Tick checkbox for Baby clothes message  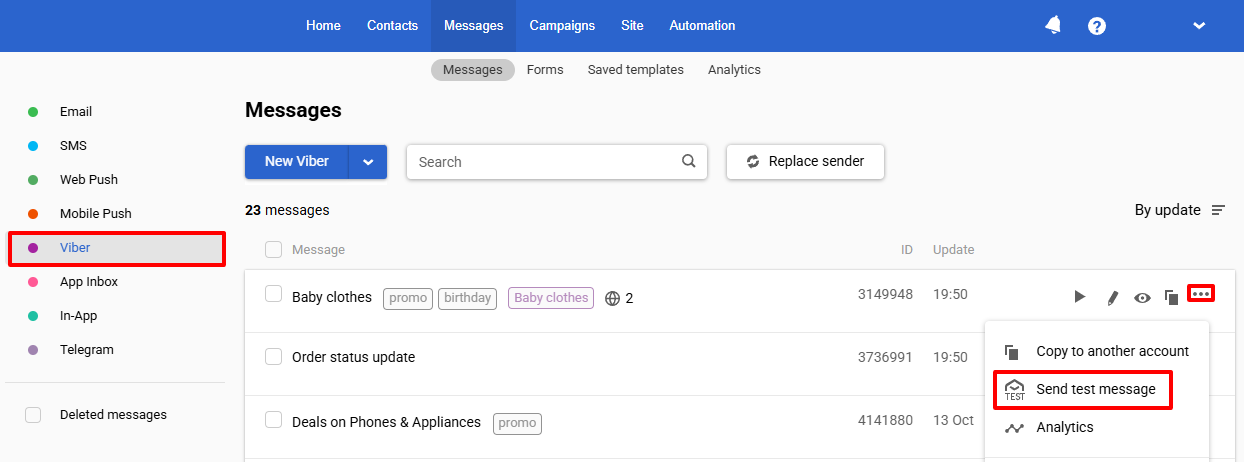pyautogui.click(x=273, y=294)
